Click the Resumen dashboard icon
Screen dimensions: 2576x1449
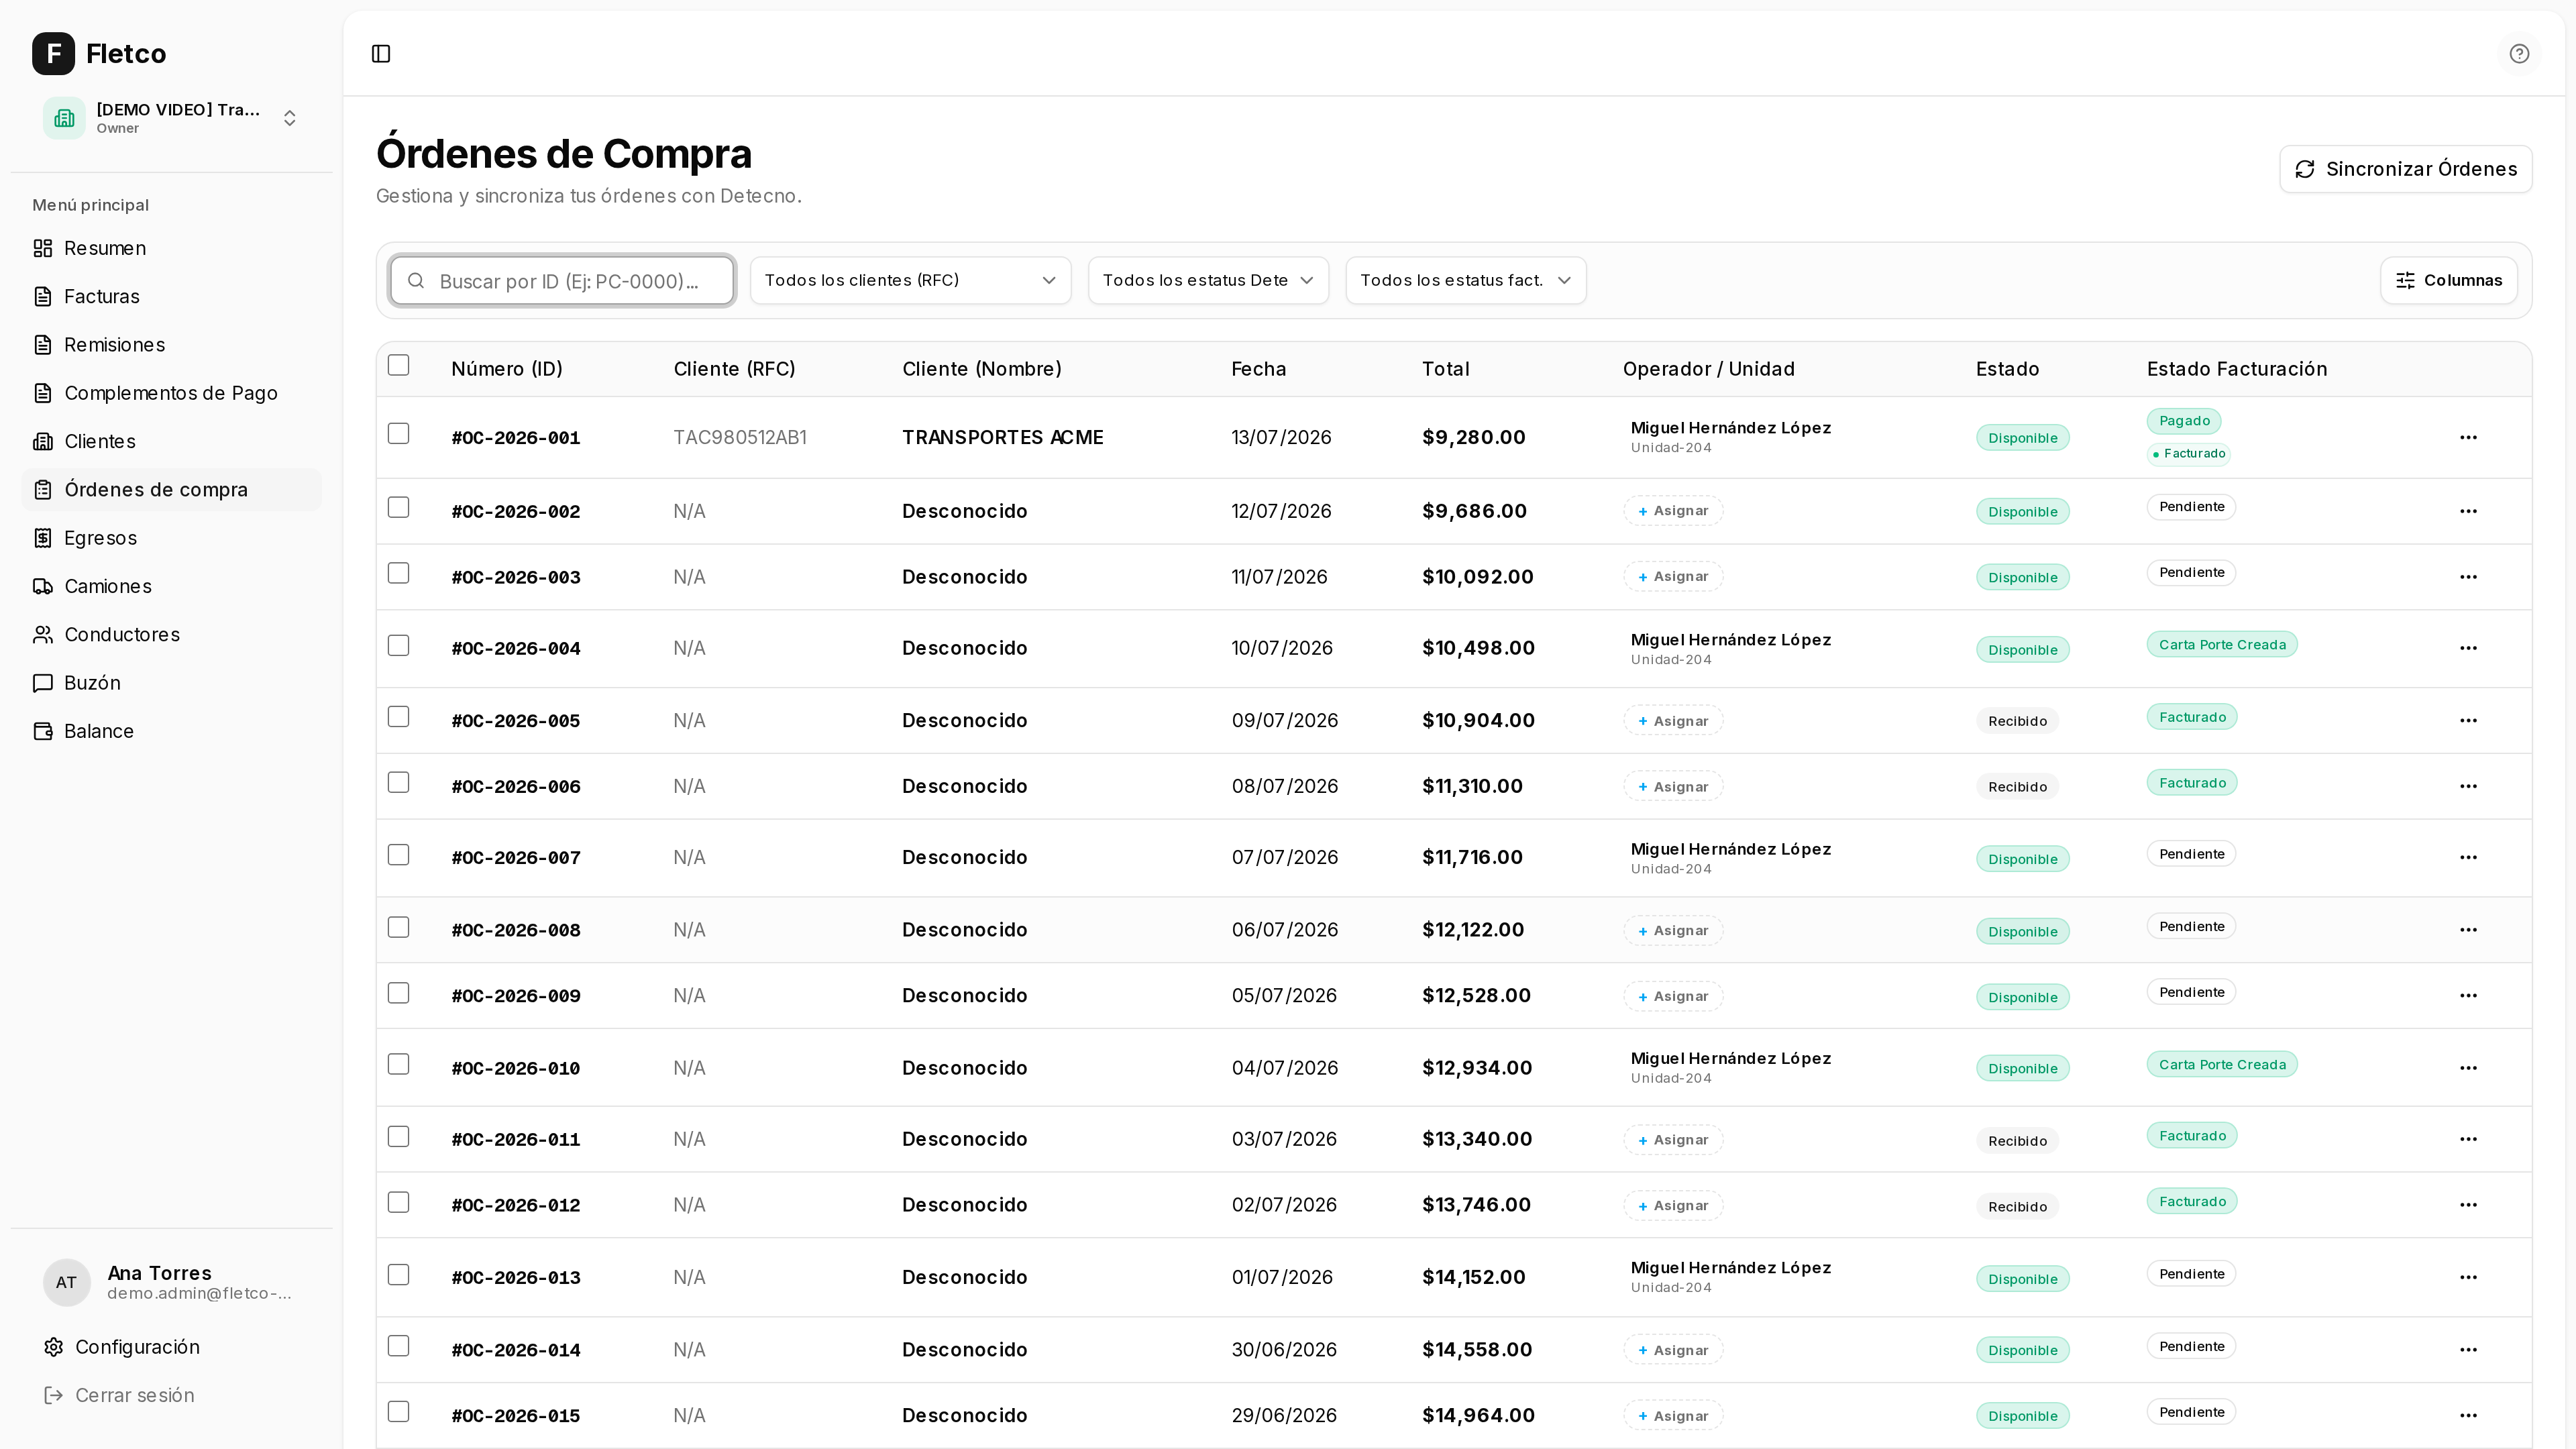click(43, 248)
